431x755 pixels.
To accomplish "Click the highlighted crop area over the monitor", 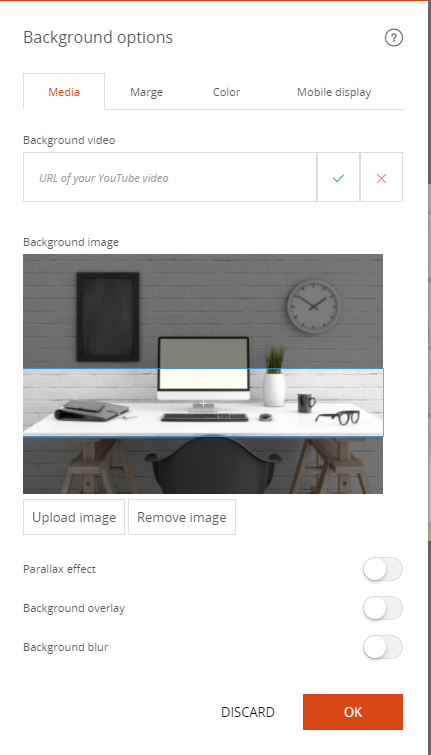I will coord(203,403).
